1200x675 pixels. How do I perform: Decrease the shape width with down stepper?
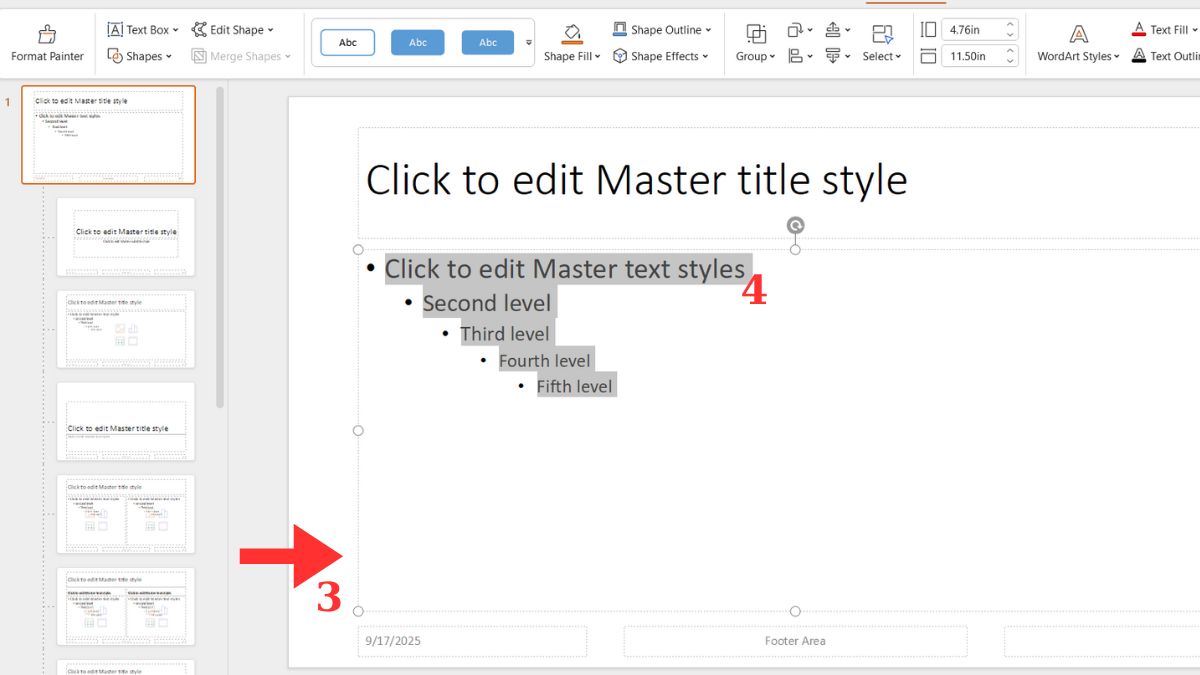[x=1010, y=62]
